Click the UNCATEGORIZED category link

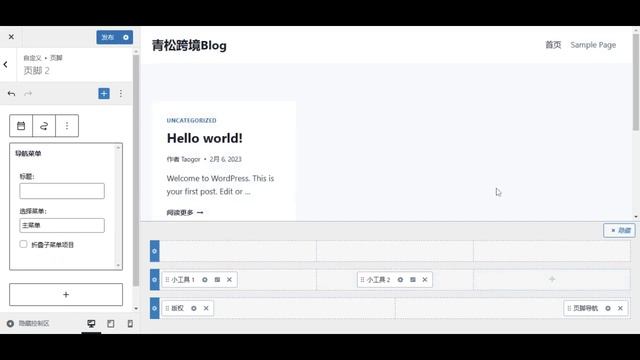coord(191,120)
